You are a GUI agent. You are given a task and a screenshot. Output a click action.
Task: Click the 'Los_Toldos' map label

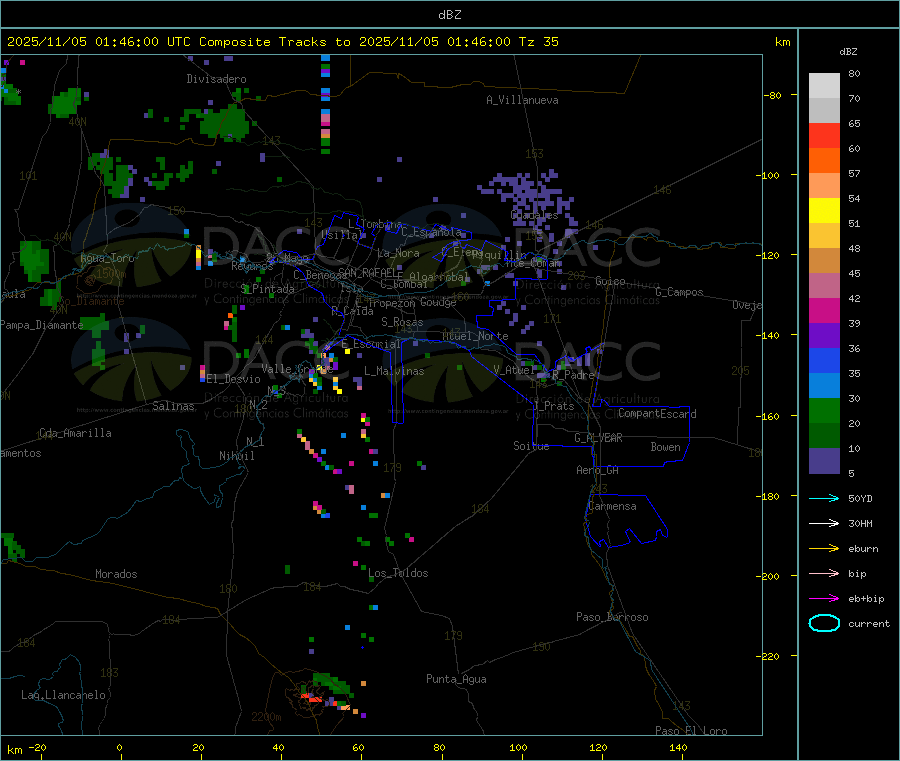point(398,573)
